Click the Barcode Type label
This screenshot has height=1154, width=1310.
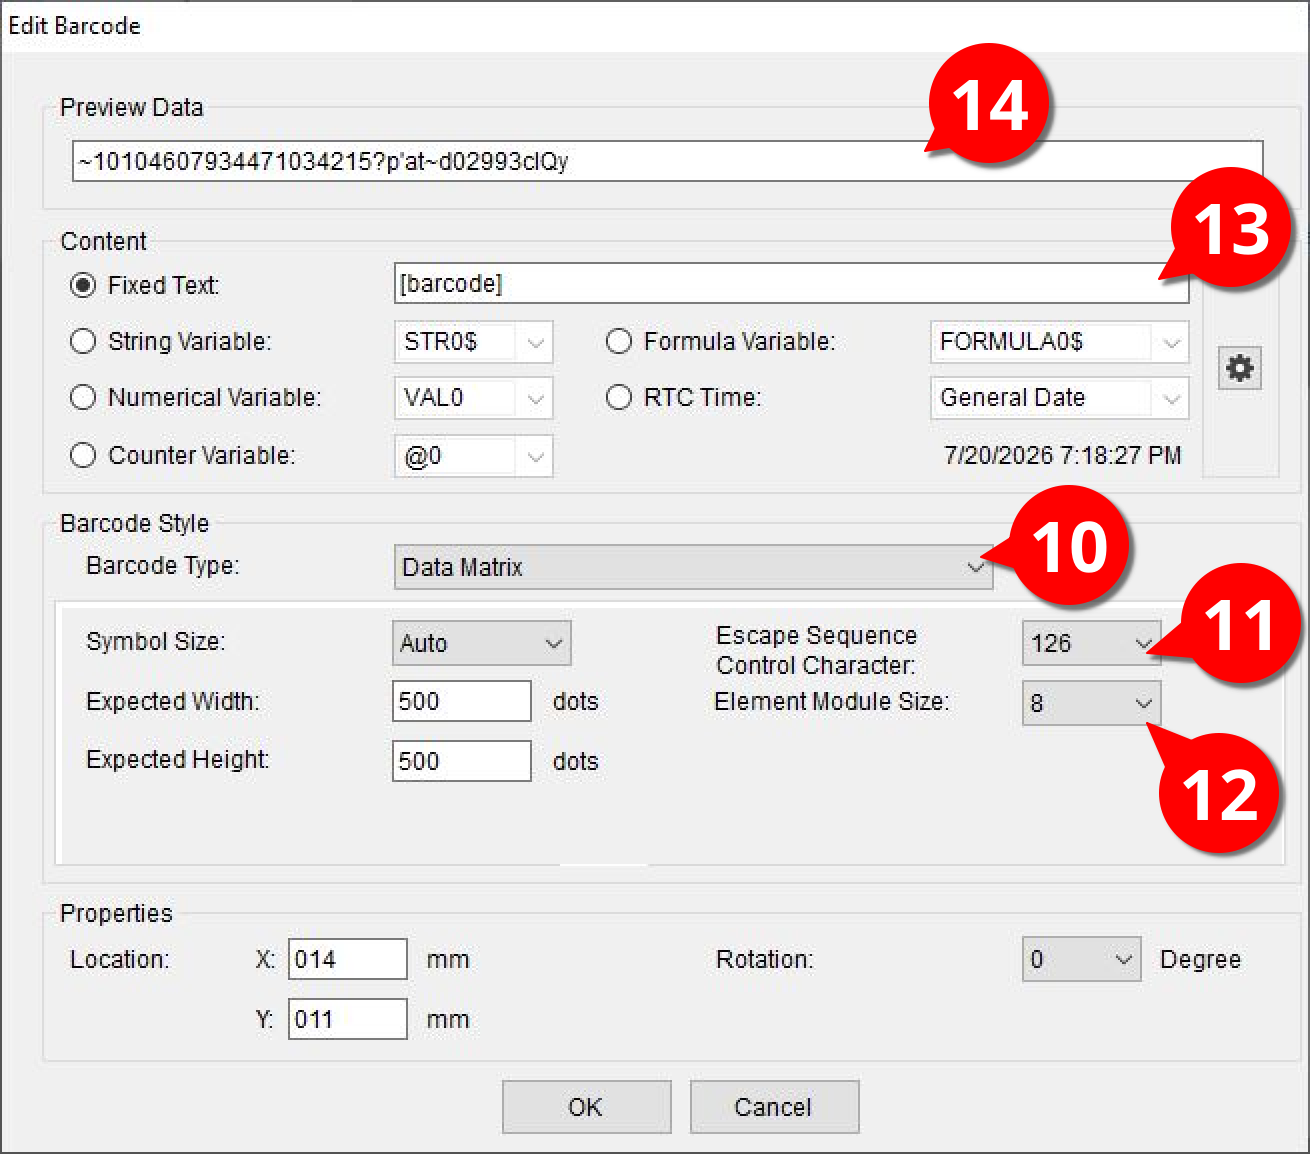163,566
